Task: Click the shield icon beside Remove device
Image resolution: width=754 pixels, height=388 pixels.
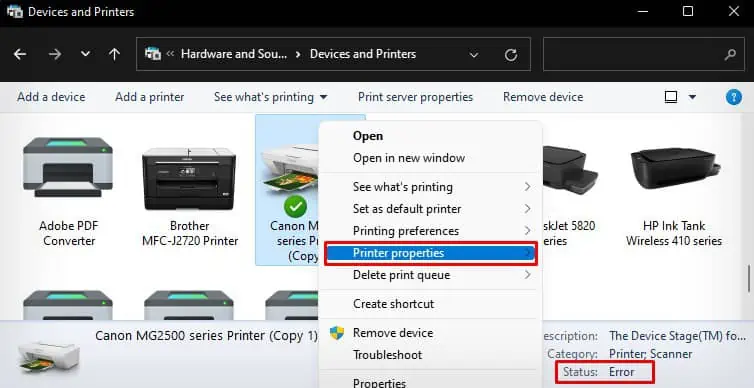Action: (x=337, y=333)
